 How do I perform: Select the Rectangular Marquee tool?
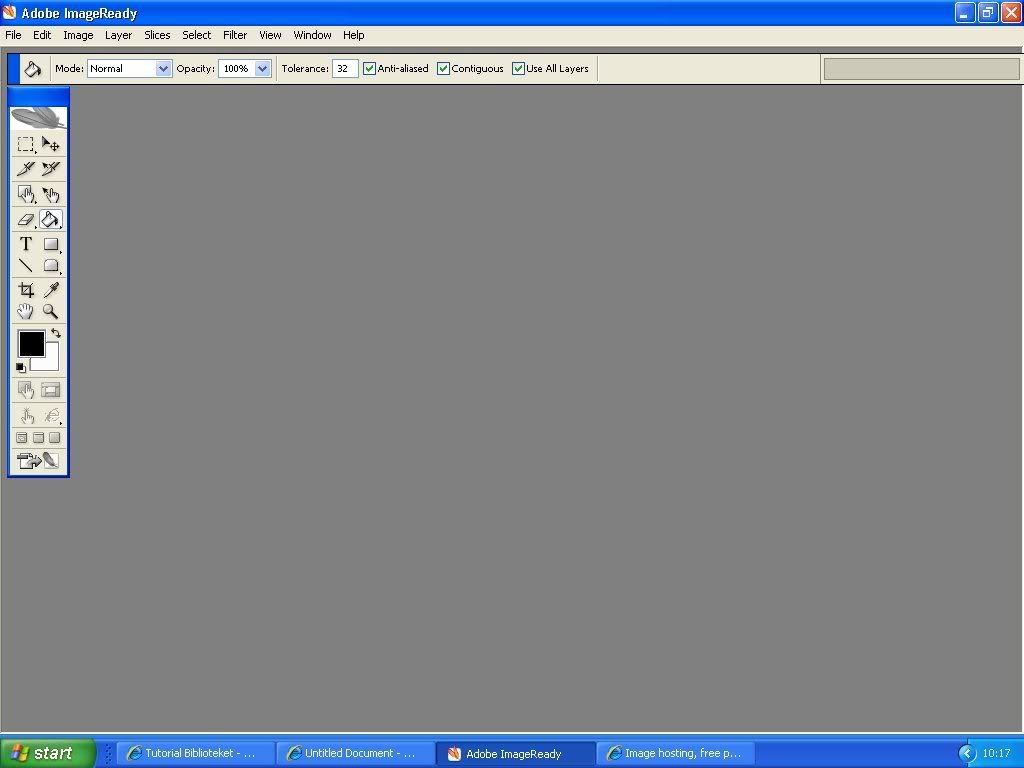tap(25, 144)
